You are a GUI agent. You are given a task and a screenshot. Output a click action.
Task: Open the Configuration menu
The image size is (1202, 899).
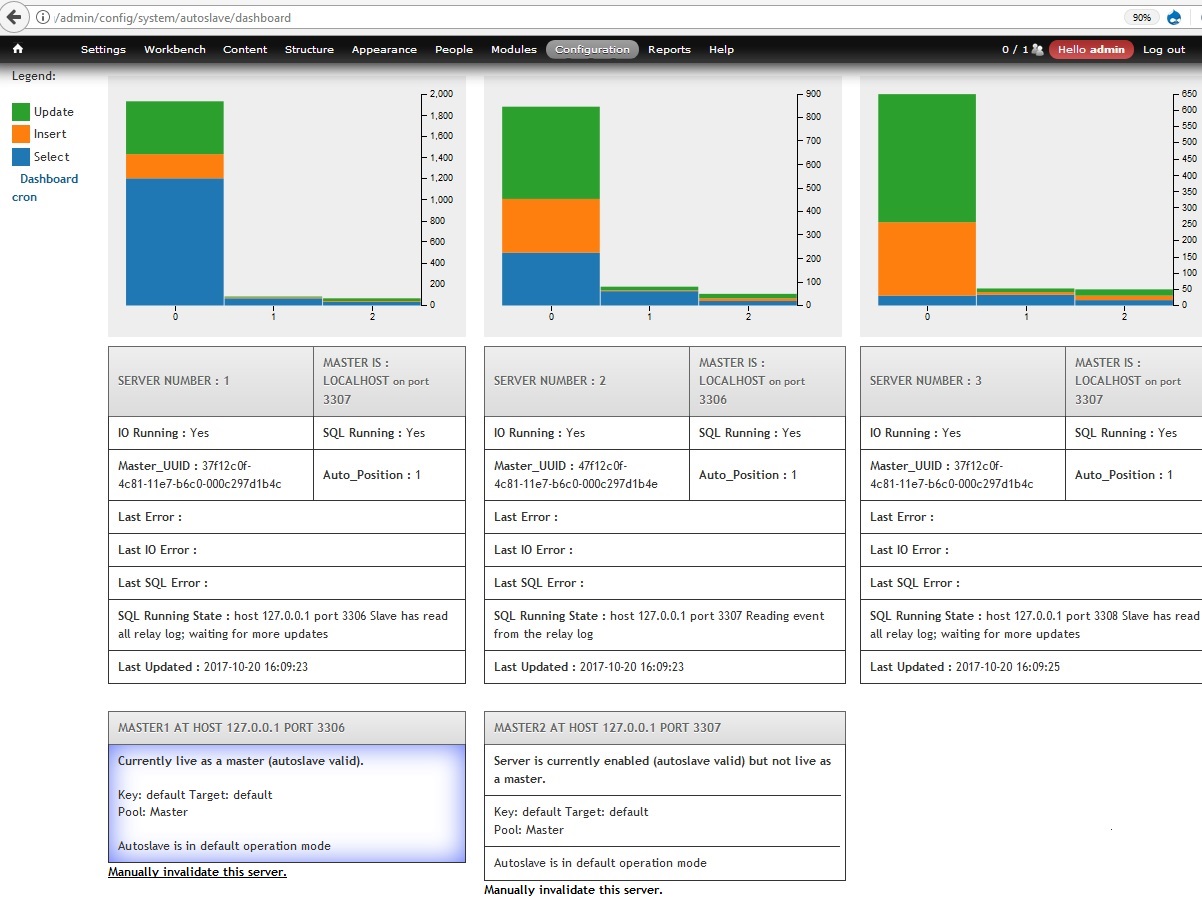coord(592,49)
